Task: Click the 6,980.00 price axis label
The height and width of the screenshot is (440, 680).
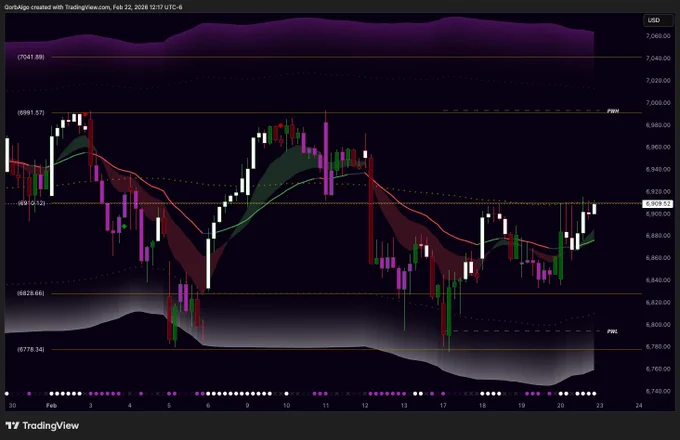Action: (658, 125)
